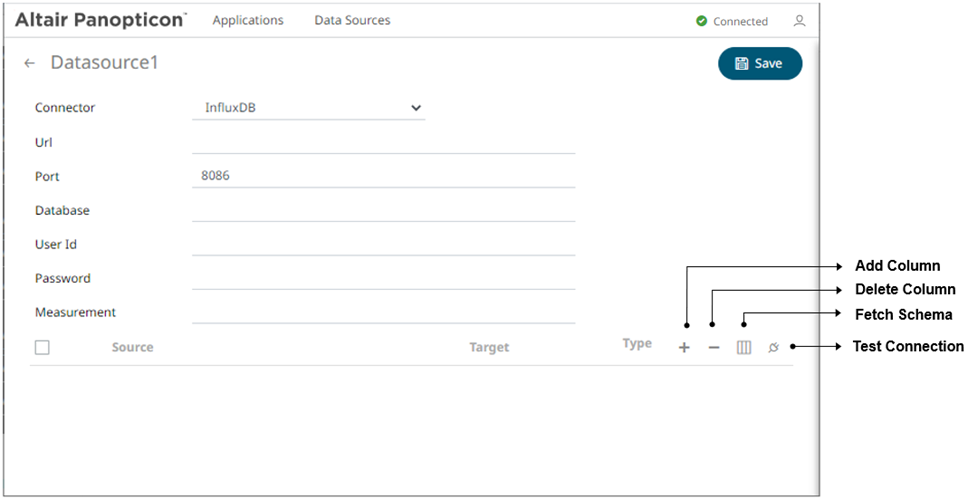The width and height of the screenshot is (968, 499).
Task: Click the Add Column plus icon
Action: [684, 348]
